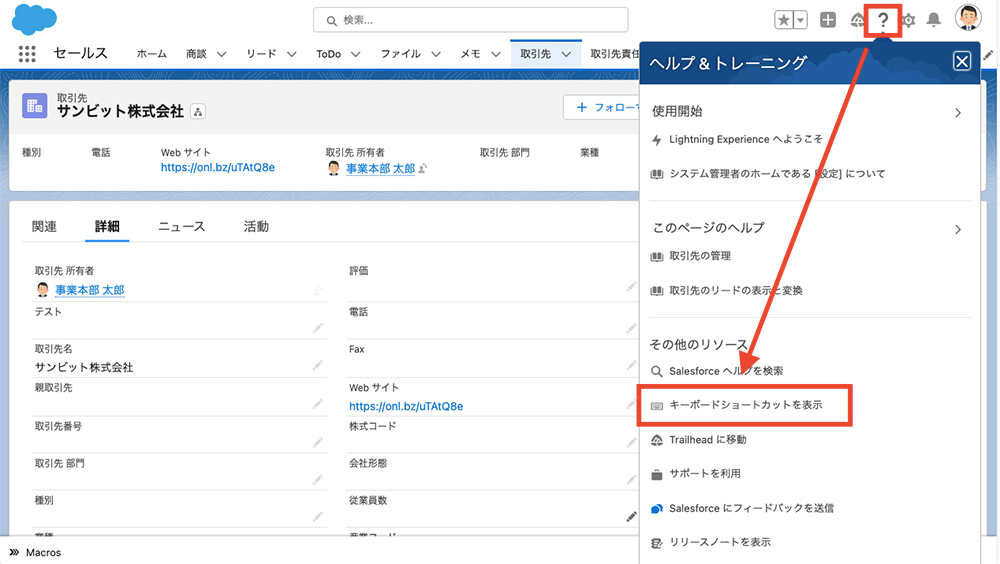Open the 商談 tab
Screen dimensions: 1000x564
click(x=196, y=54)
